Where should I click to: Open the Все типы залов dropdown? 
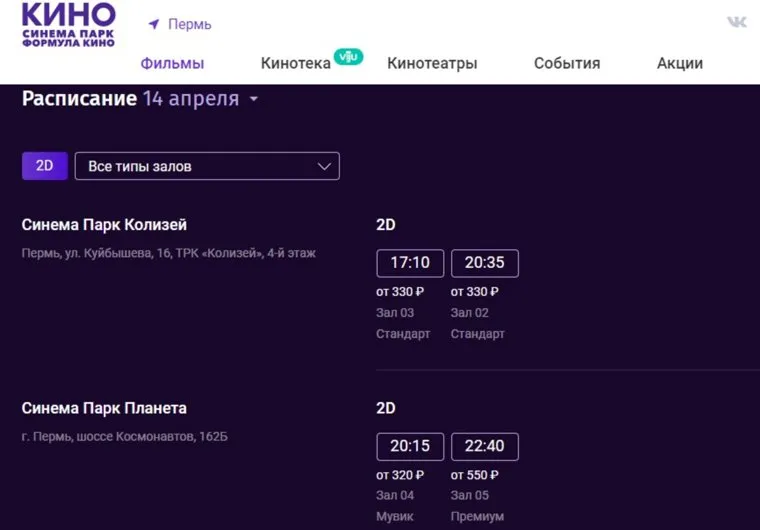[x=207, y=166]
